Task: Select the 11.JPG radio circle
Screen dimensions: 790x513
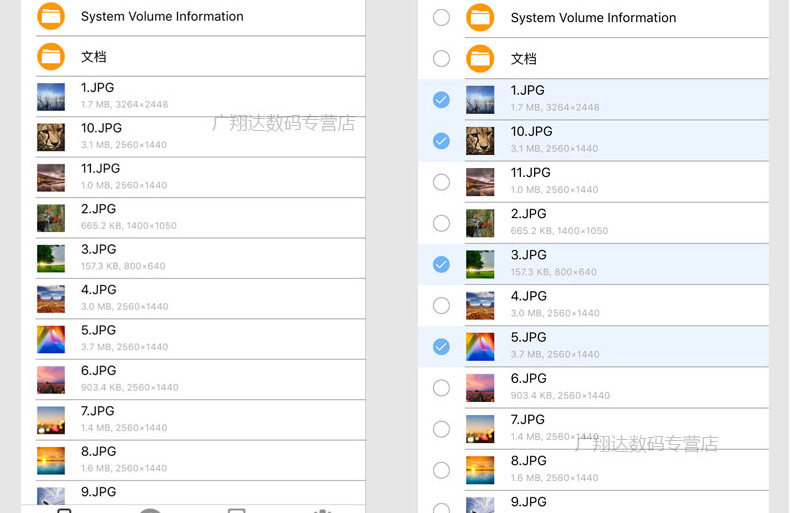Action: click(x=441, y=182)
